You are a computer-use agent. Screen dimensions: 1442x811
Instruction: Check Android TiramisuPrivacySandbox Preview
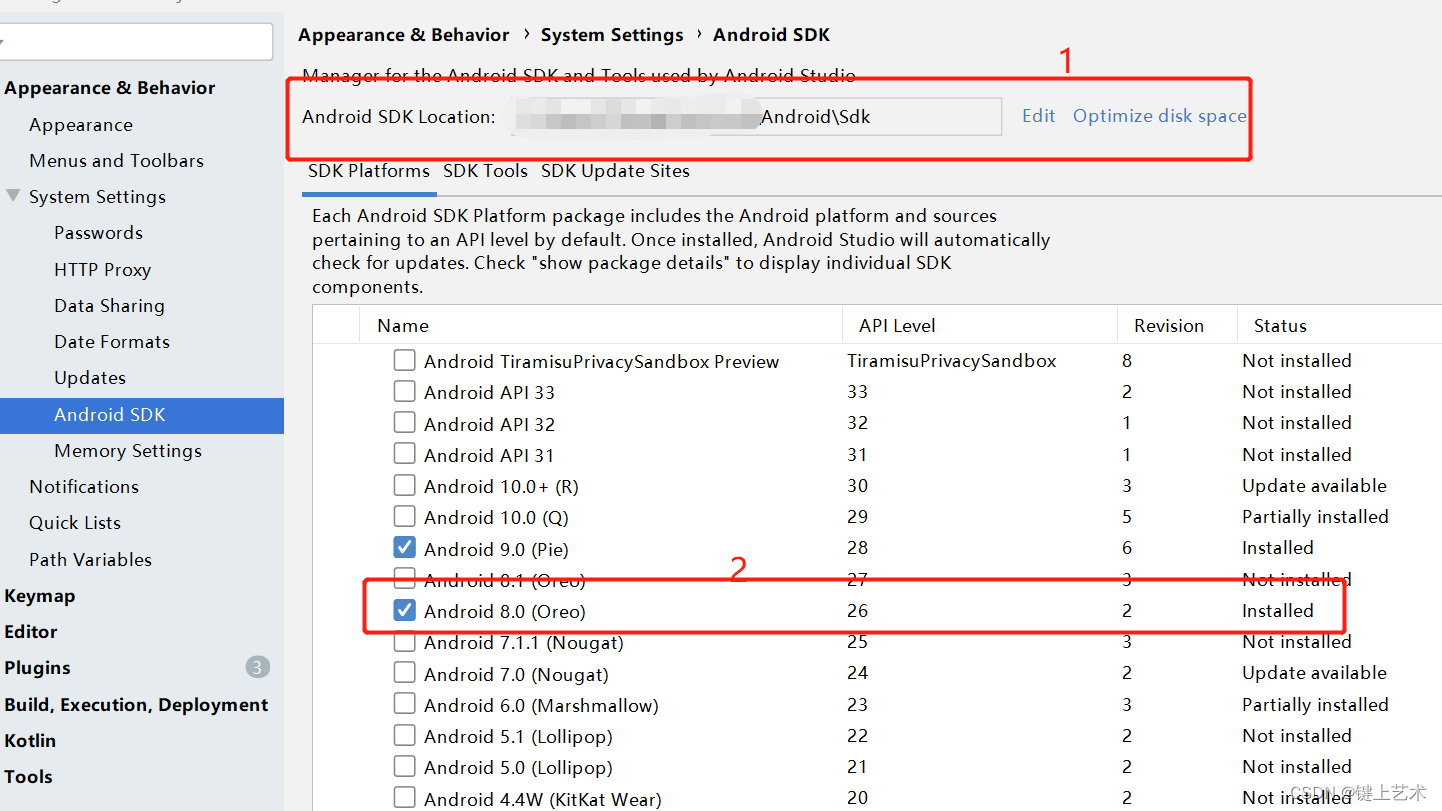(x=404, y=360)
